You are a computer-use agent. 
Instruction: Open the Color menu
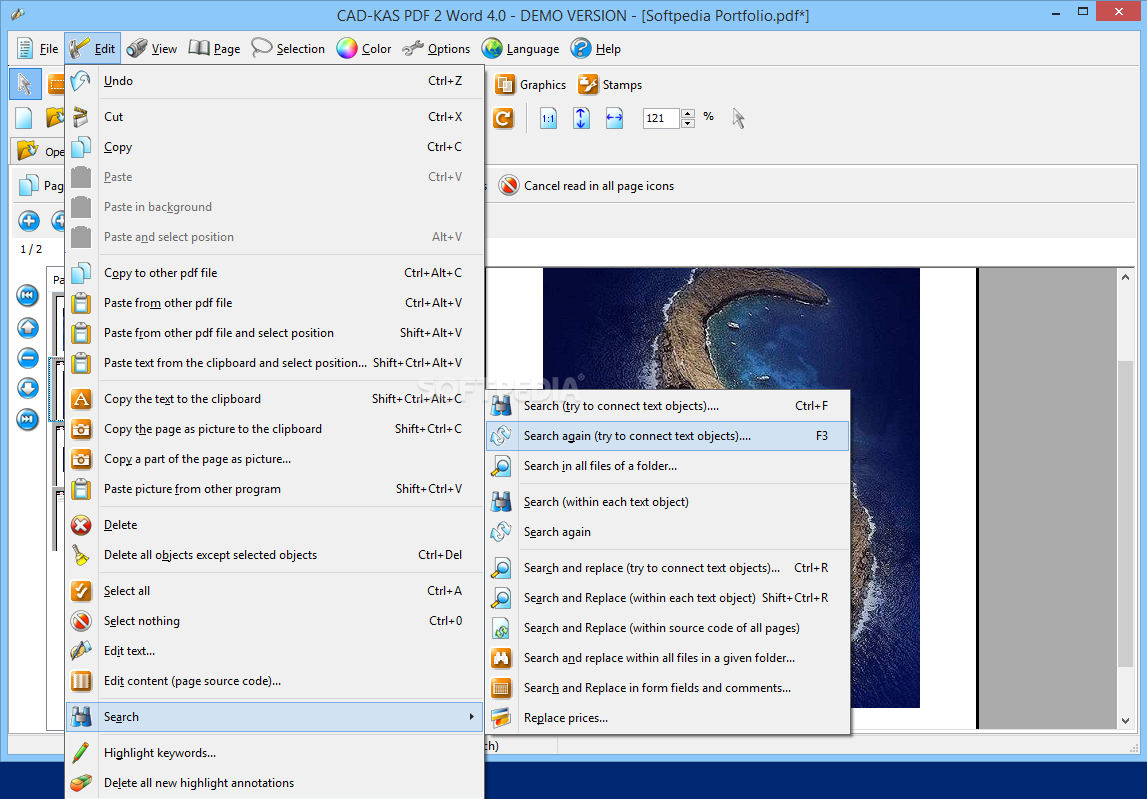(364, 48)
